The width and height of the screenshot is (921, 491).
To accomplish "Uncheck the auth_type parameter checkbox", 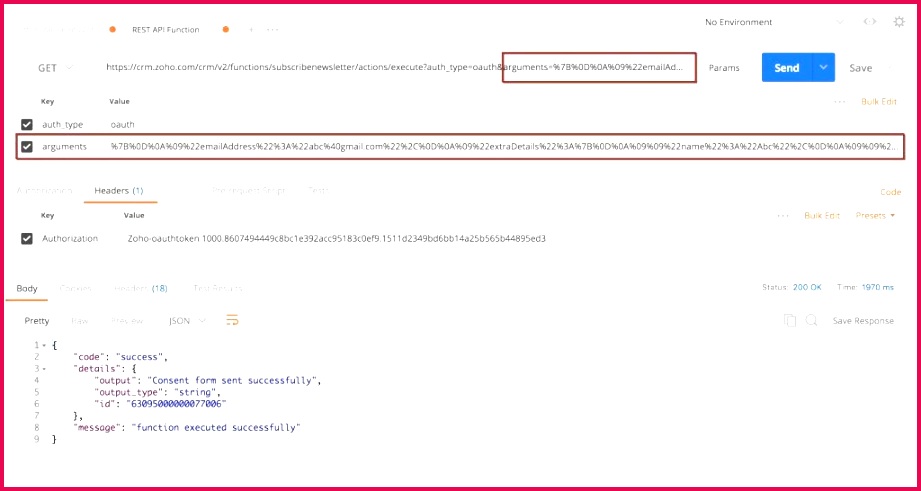I will point(27,124).
